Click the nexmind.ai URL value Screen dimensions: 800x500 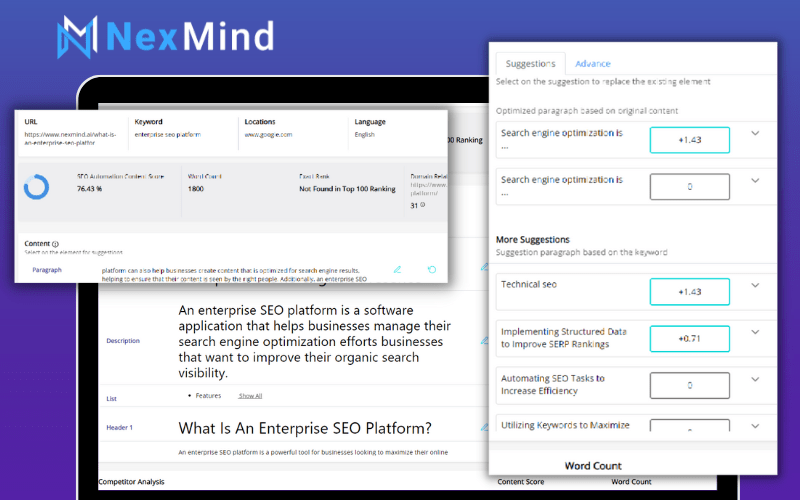tap(70, 139)
